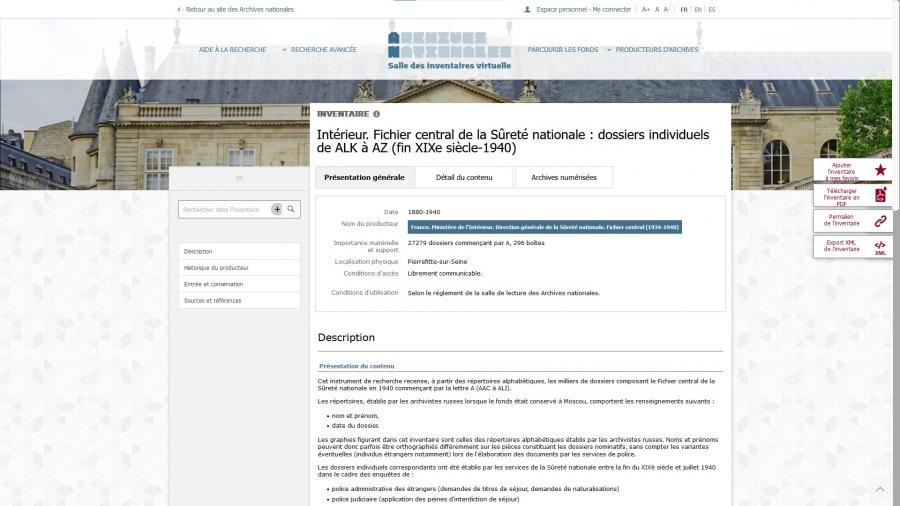Select Archives numérisées tab
This screenshot has width=900, height=506.
[x=564, y=177]
